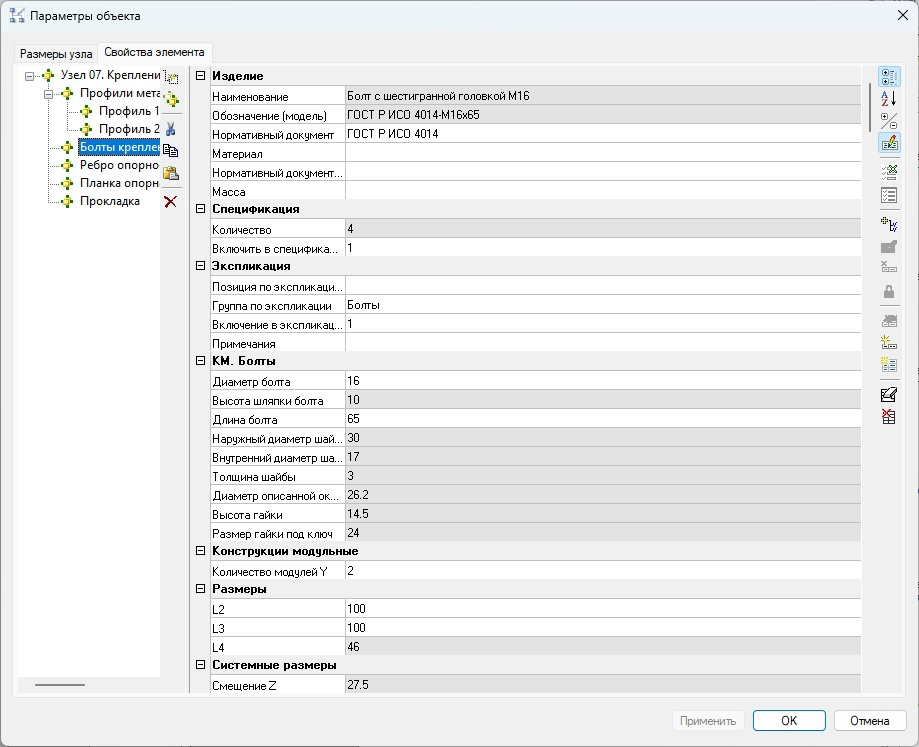Collapse the КМ. Болты property group

[x=200, y=360]
